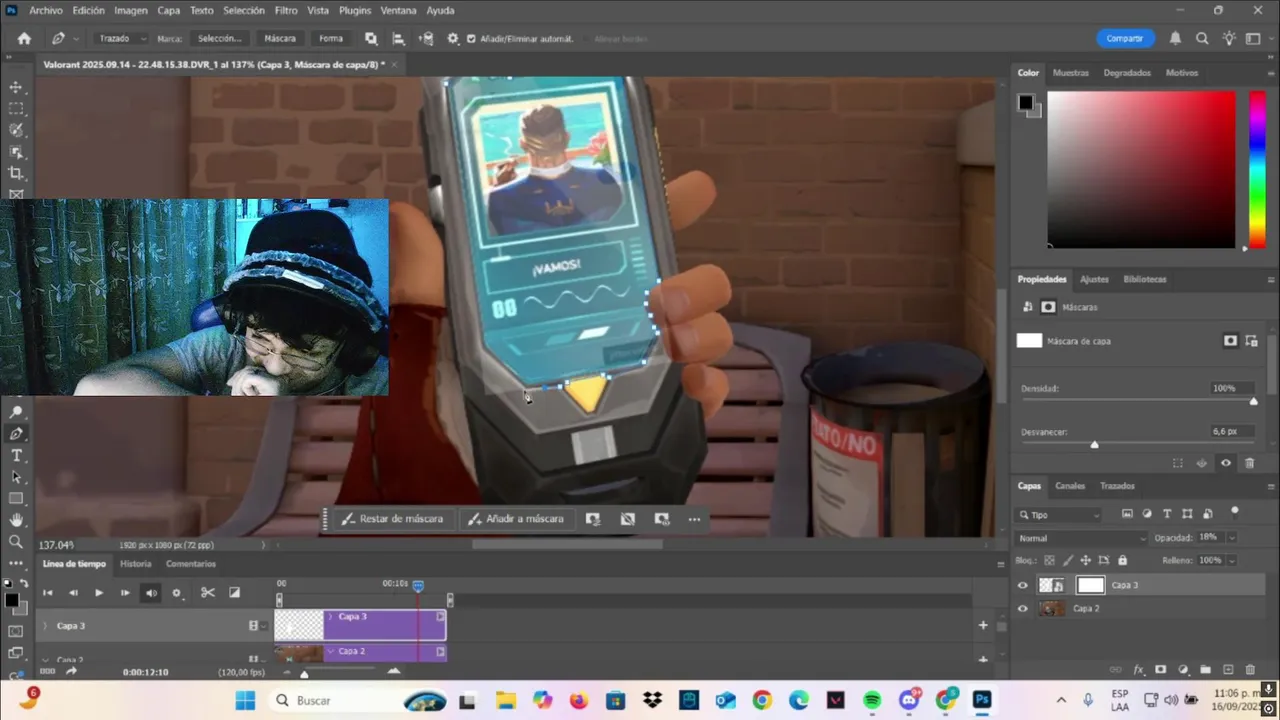Delete layer with Layers trash icon
Viewport: 1280px width, 720px height.
[1250, 669]
